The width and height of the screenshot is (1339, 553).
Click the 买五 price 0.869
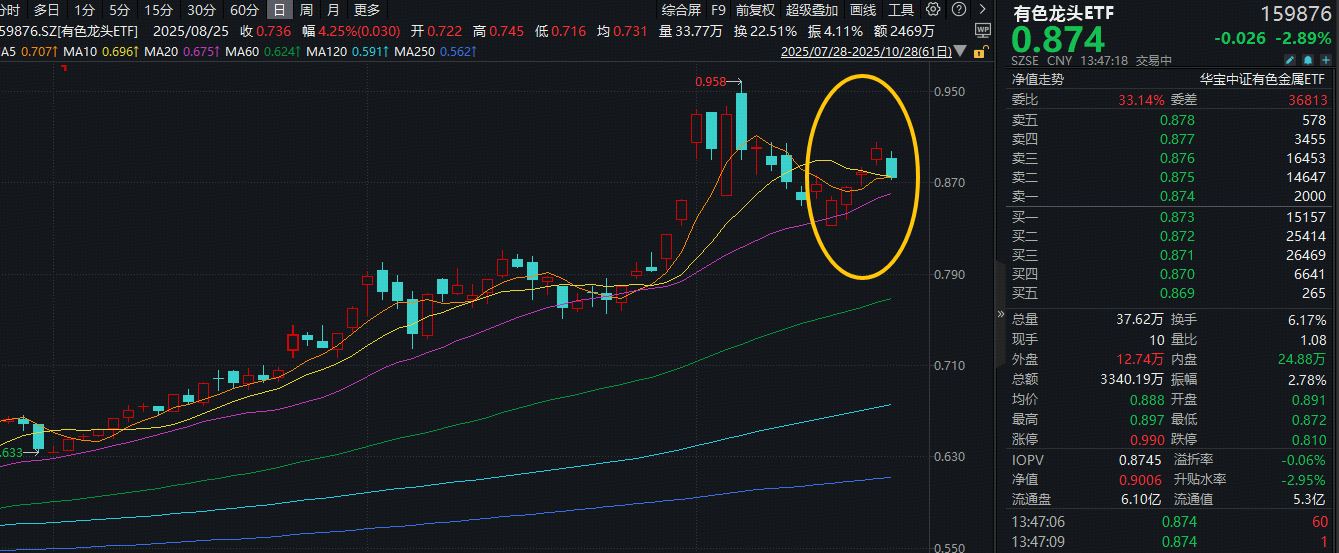point(1177,293)
